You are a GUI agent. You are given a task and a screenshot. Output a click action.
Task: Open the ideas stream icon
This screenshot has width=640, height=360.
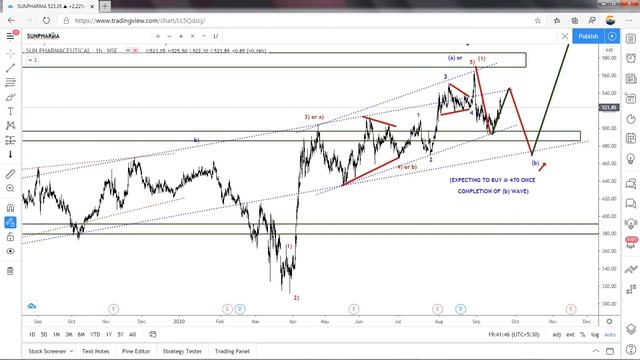click(x=631, y=223)
